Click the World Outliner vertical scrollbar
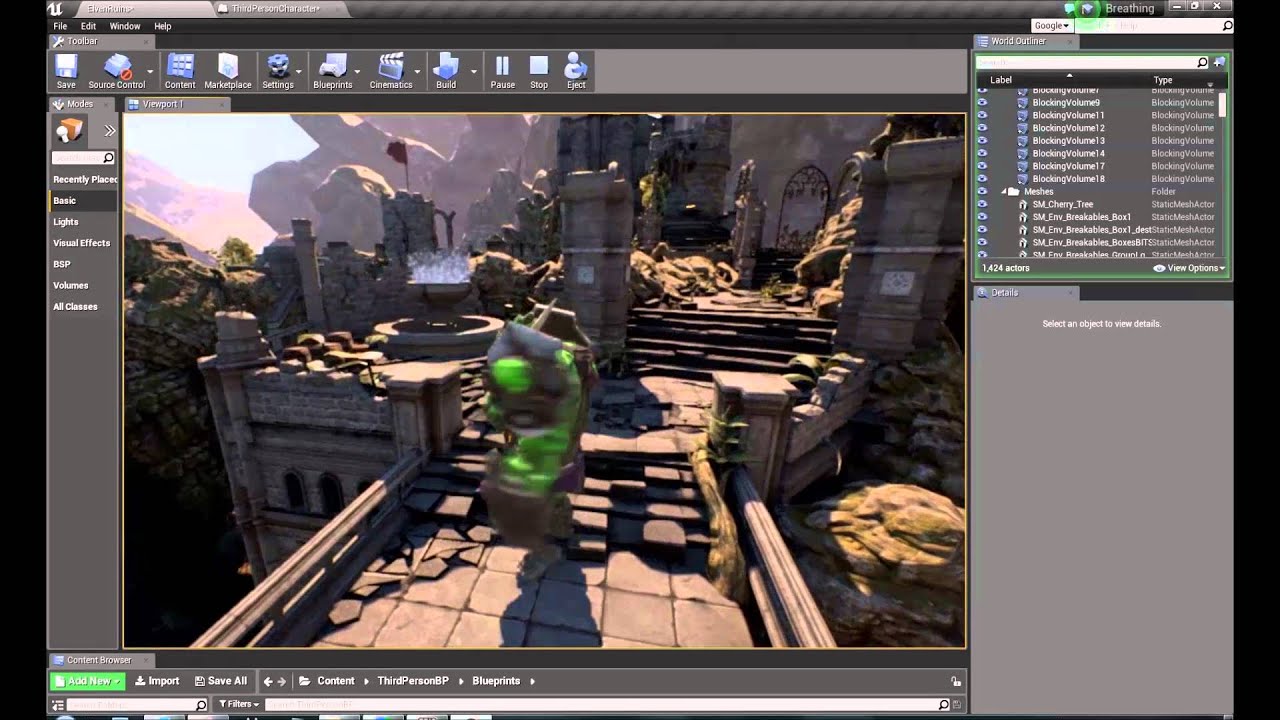 1222,105
